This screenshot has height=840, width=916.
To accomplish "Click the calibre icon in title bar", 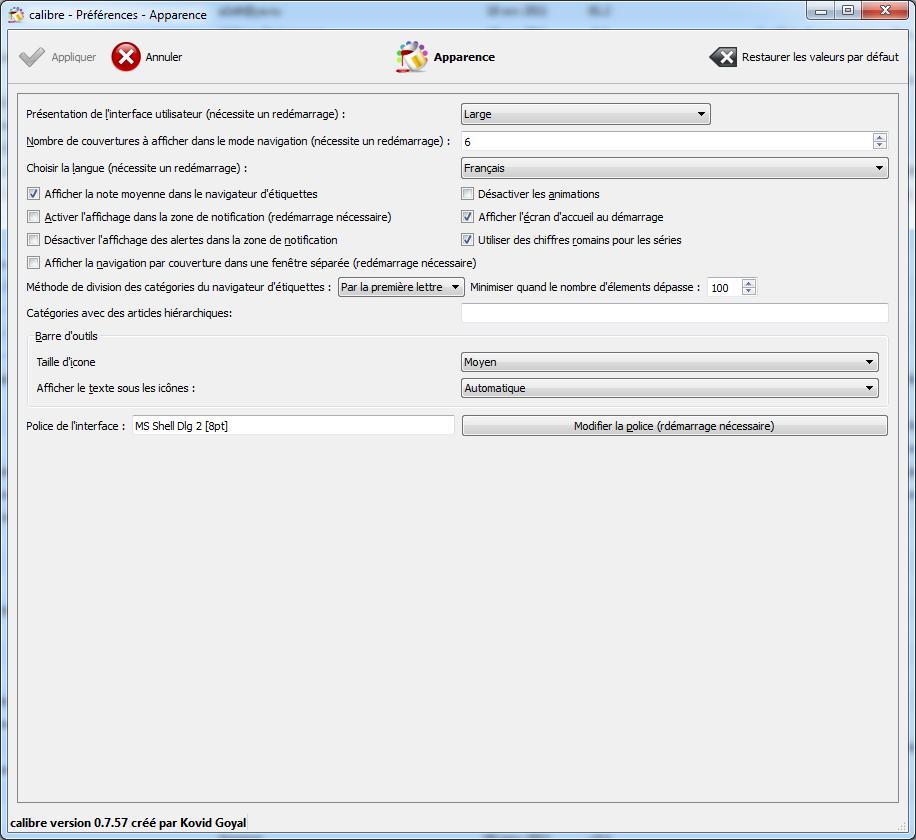I will [x=16, y=14].
